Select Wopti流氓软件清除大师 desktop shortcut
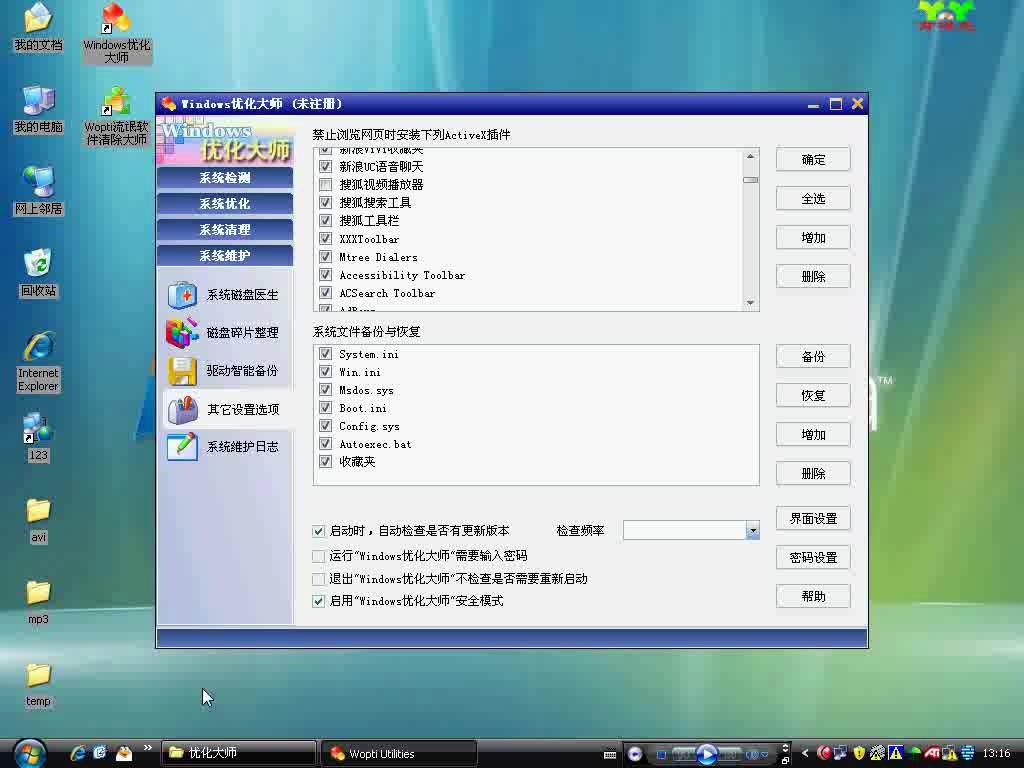Viewport: 1024px width, 768px height. (117, 116)
